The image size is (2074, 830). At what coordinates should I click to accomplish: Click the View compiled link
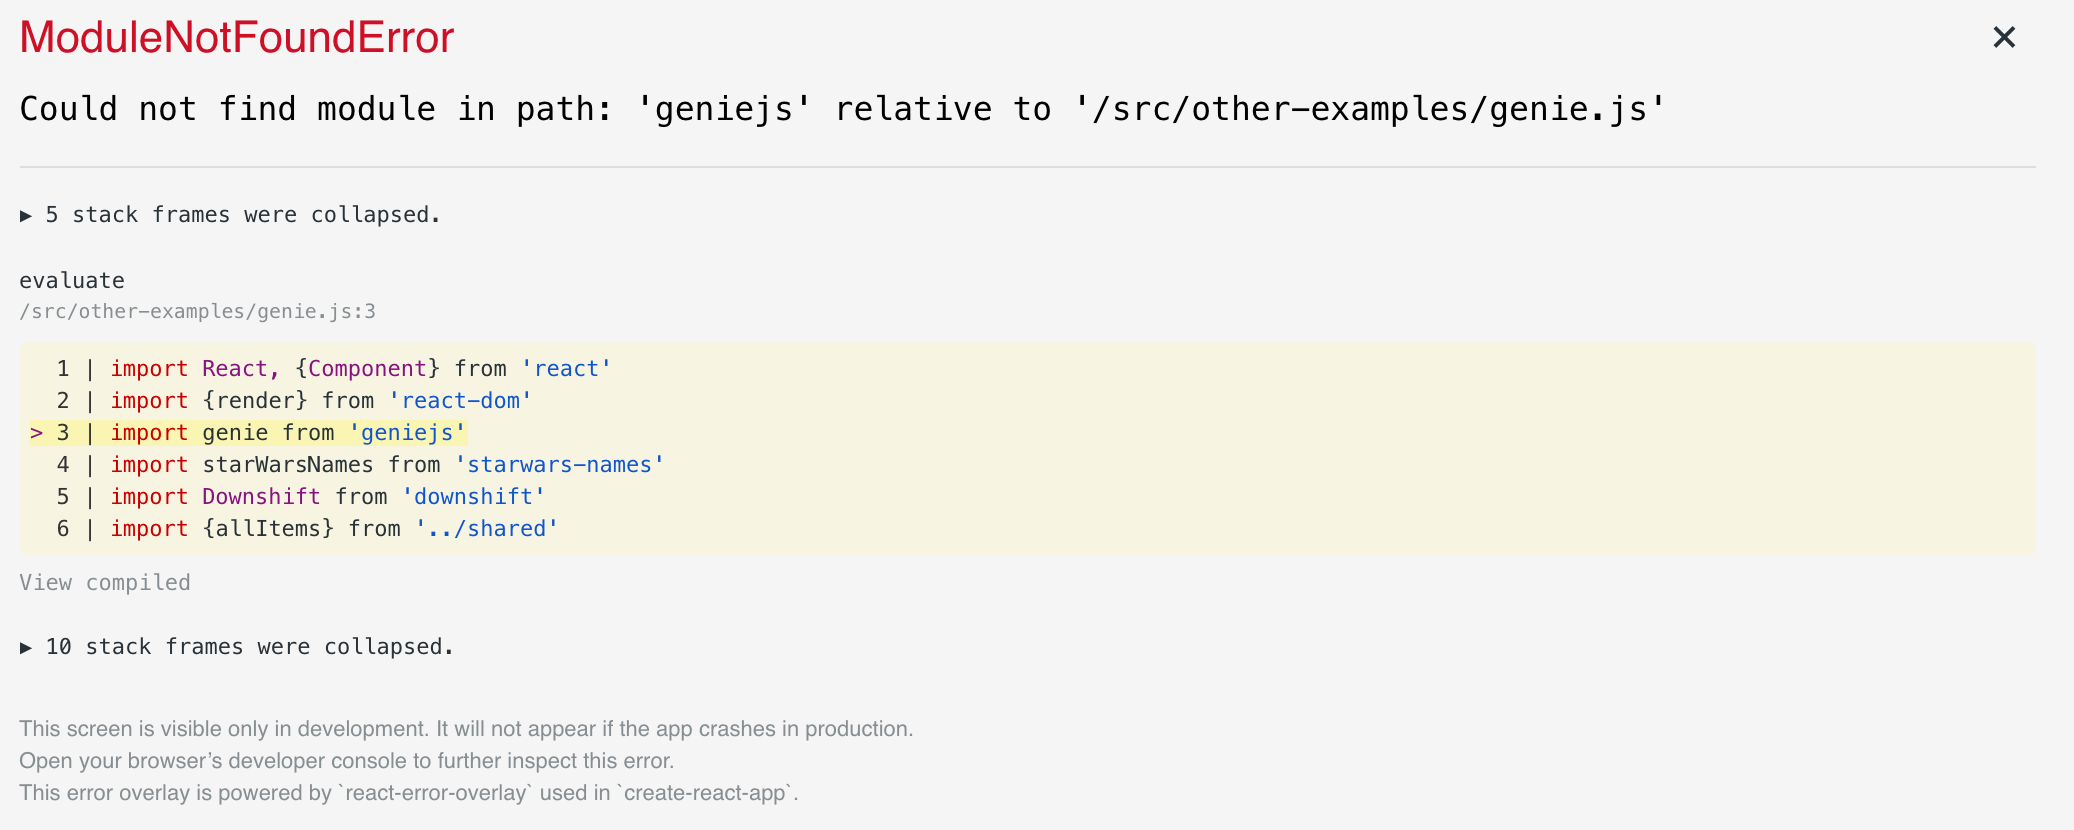tap(104, 582)
